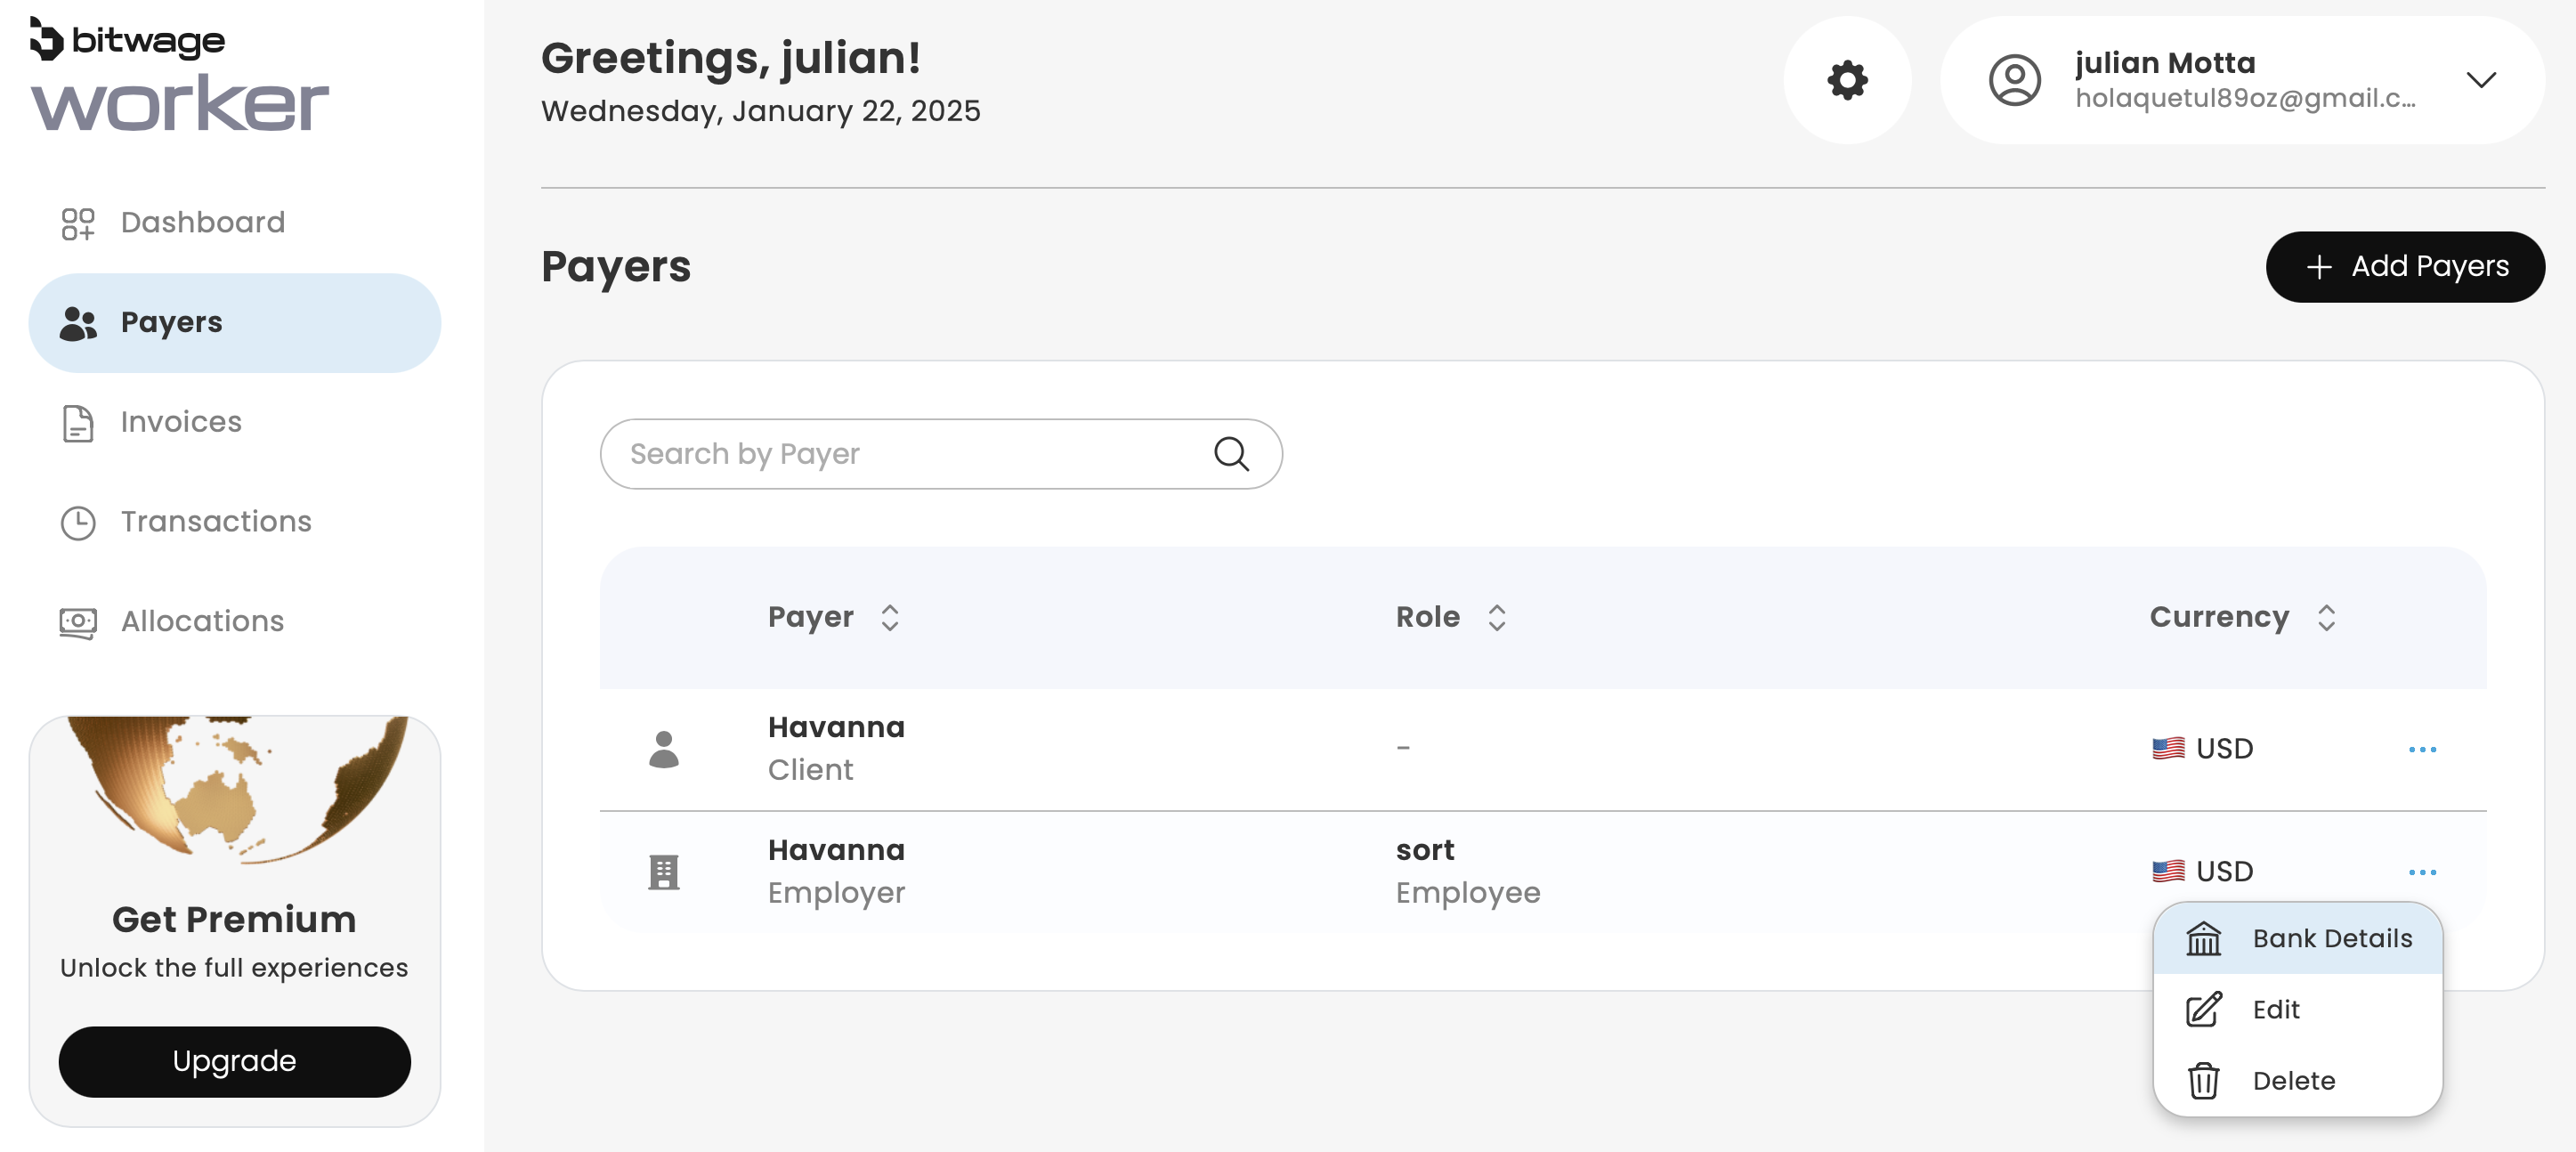The image size is (2576, 1152).
Task: Sort table by Payer column
Action: click(889, 617)
